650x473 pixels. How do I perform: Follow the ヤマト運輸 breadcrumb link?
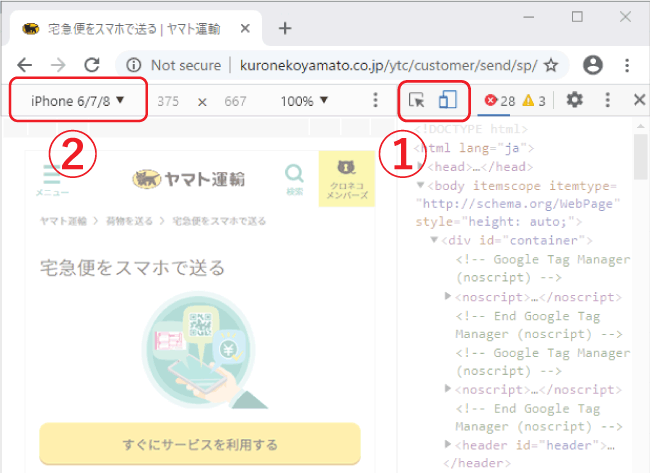click(63, 221)
